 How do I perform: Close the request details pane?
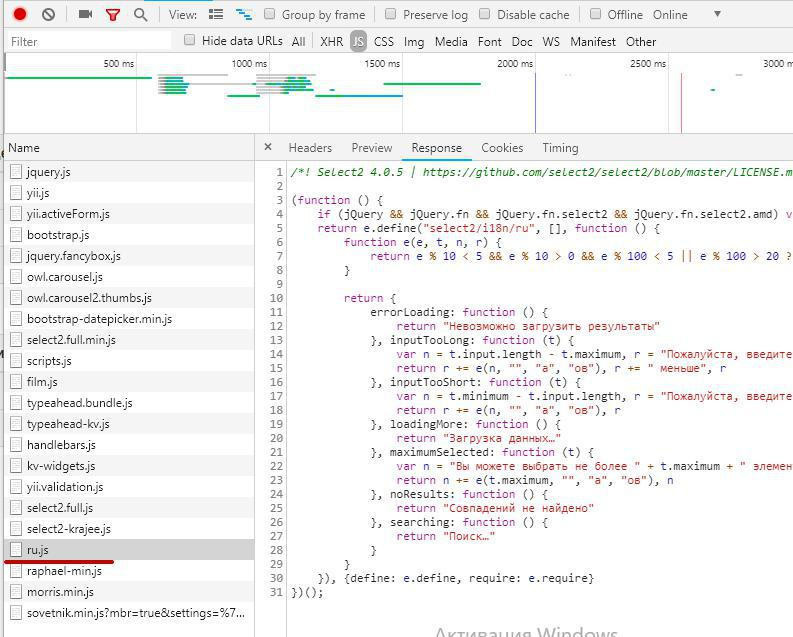point(268,147)
